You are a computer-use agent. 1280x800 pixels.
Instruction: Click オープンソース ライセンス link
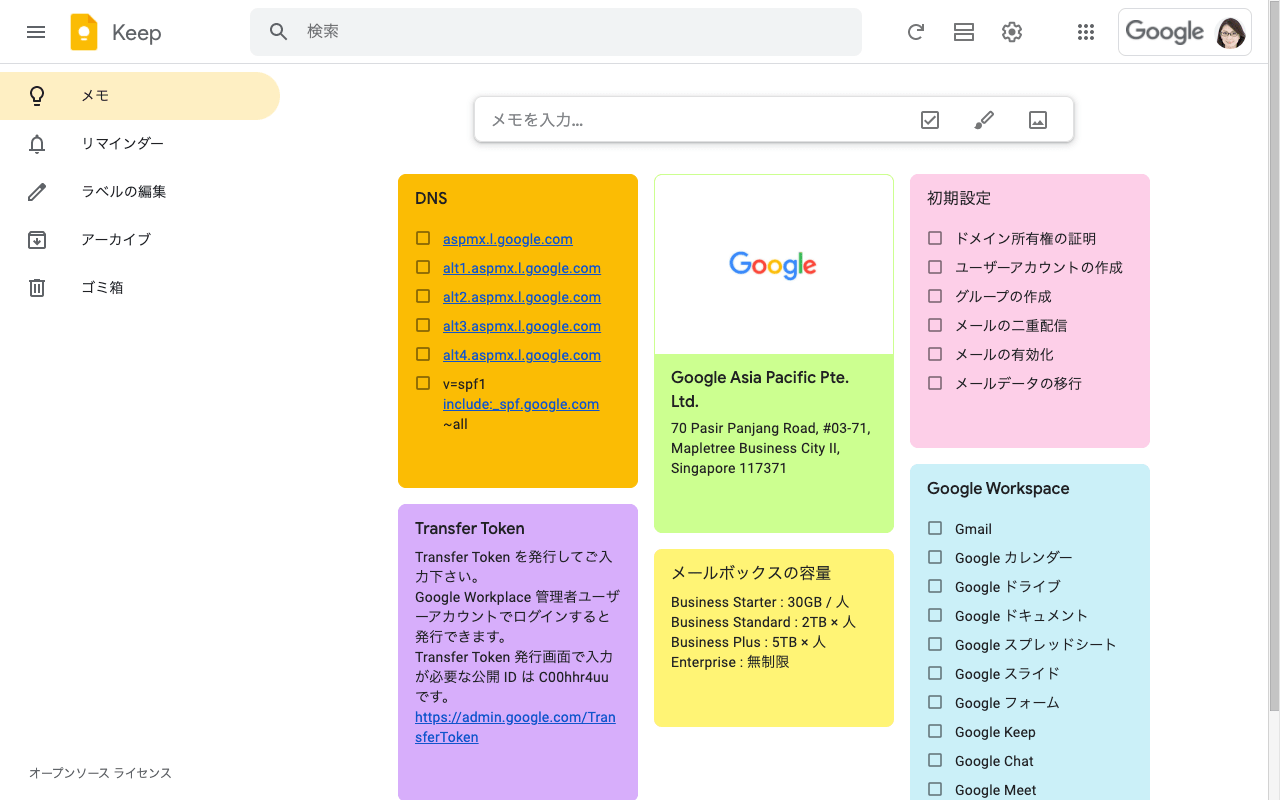pyautogui.click(x=100, y=773)
